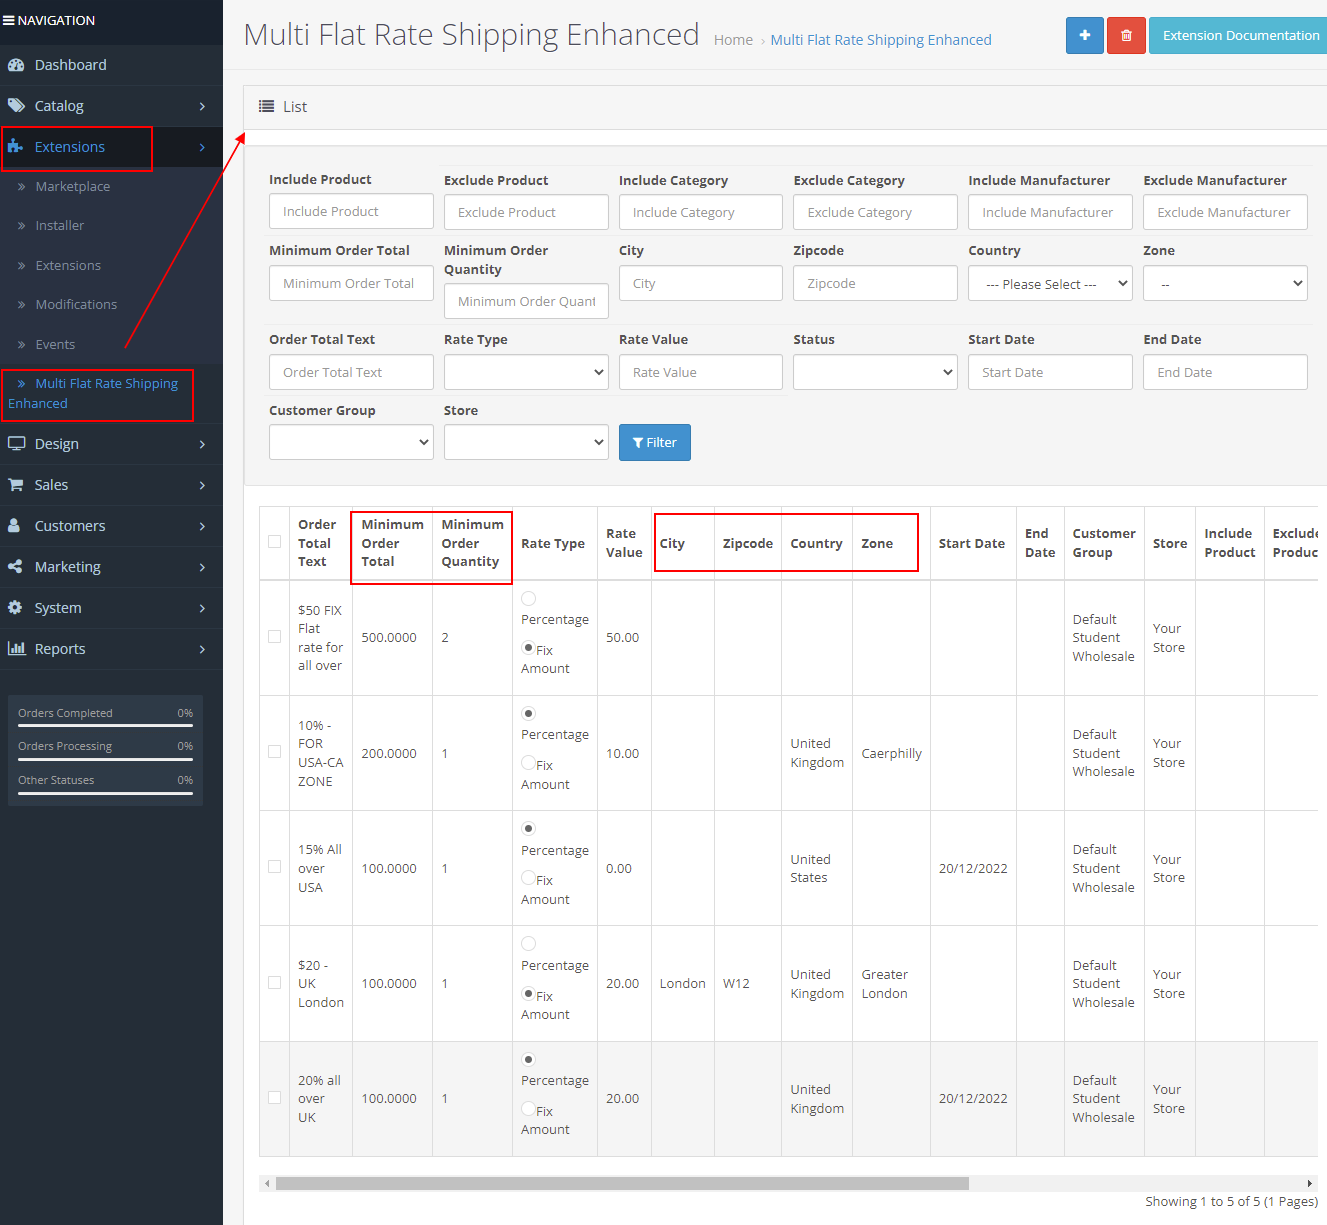Open the Marketing section via its share icon
The height and width of the screenshot is (1225, 1327).
point(16,566)
